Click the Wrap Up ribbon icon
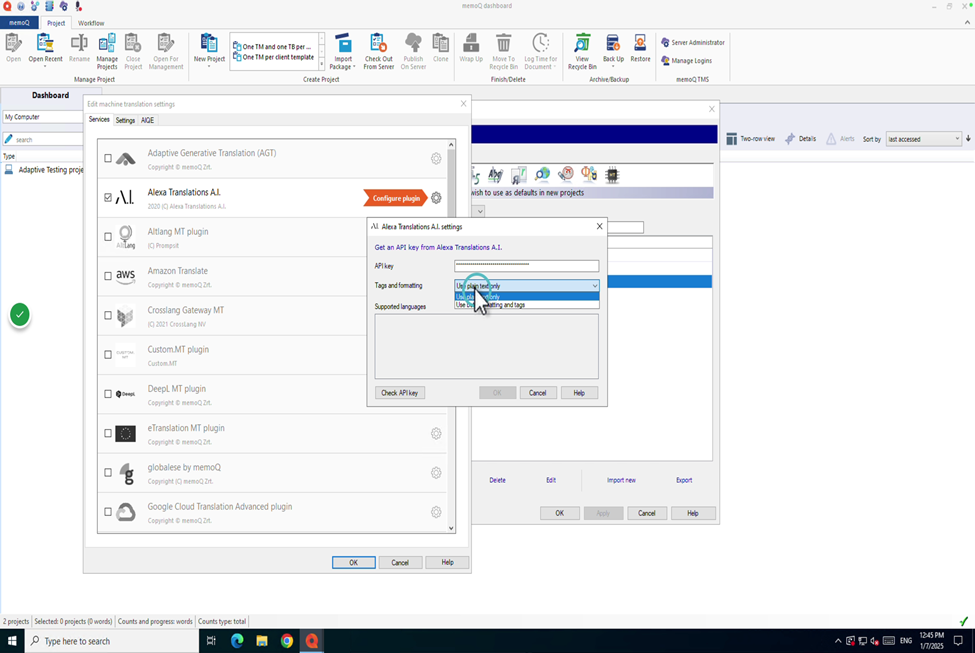Image resolution: width=975 pixels, height=653 pixels. tap(471, 49)
